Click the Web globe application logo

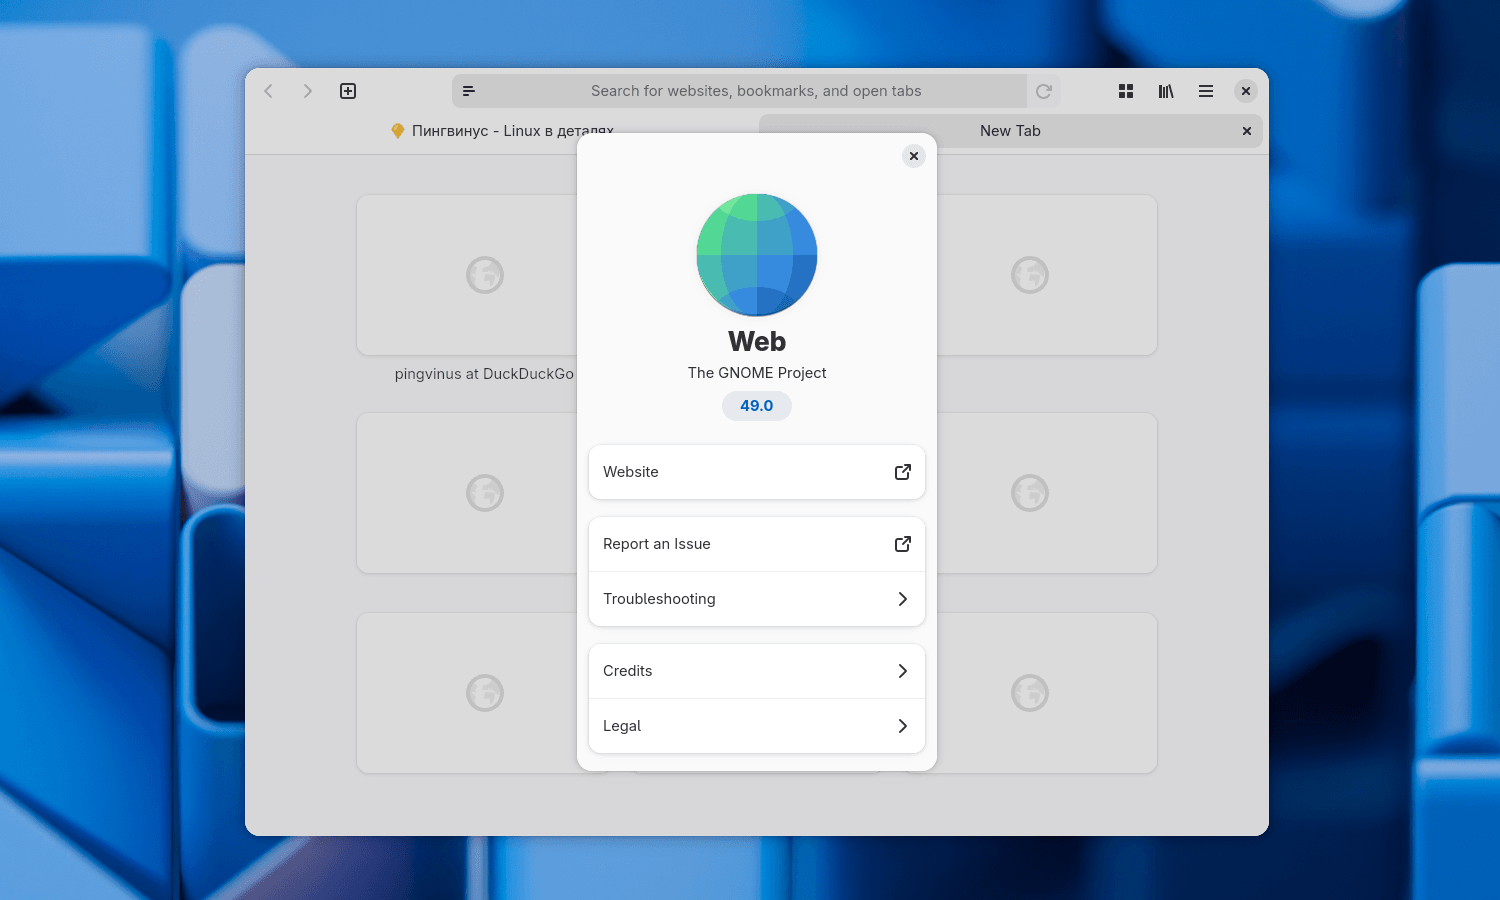(757, 255)
